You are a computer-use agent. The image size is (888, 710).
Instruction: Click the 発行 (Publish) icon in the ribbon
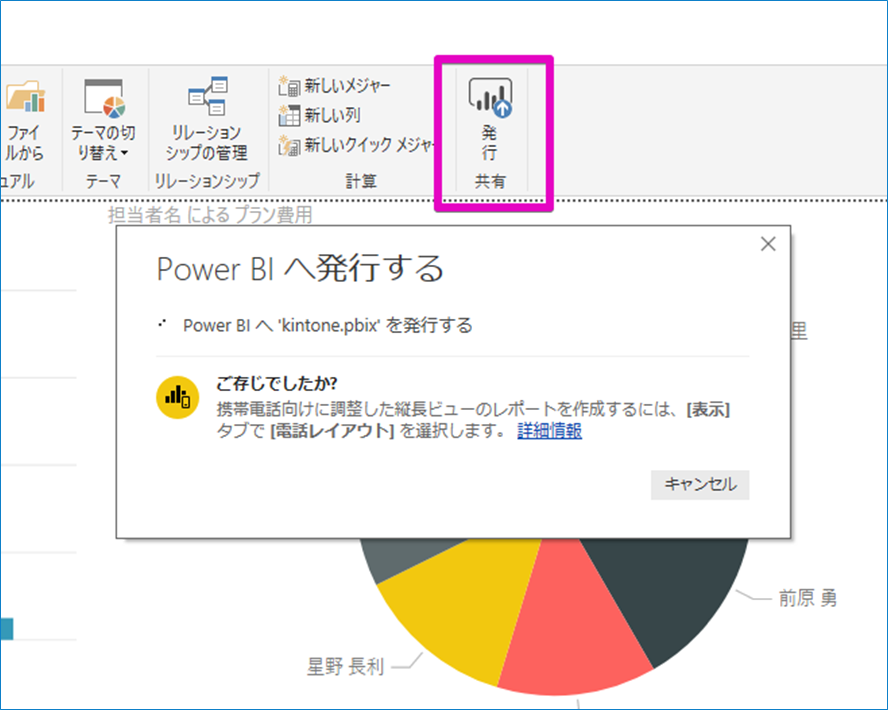(489, 97)
